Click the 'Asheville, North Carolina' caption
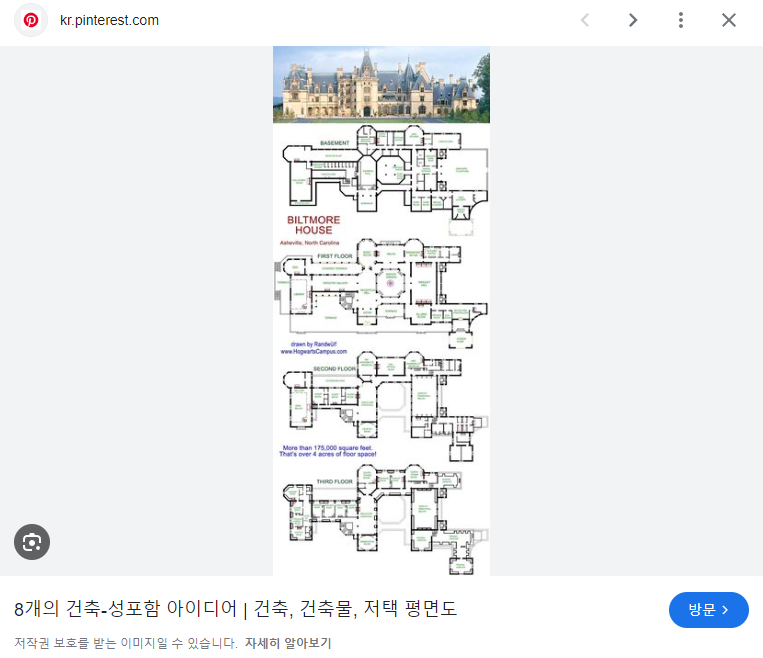This screenshot has height=658, width=763. 309,243
